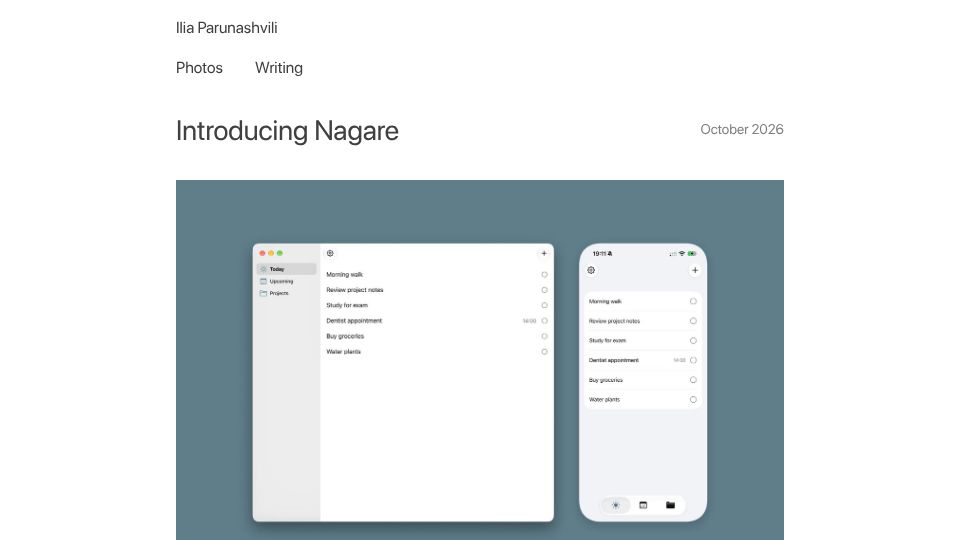Viewport: 960px width, 540px height.
Task: Check off Review project notes on phone
Action: point(693,321)
